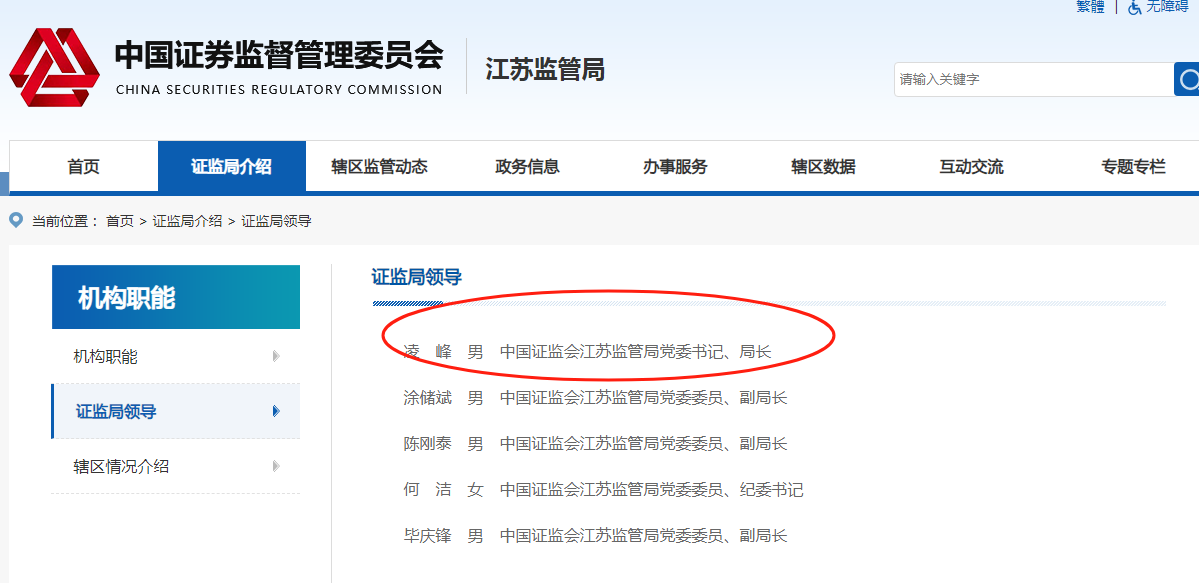This screenshot has width=1199, height=583.
Task: Click the accessibility wheelchair icon
Action: (1135, 7)
